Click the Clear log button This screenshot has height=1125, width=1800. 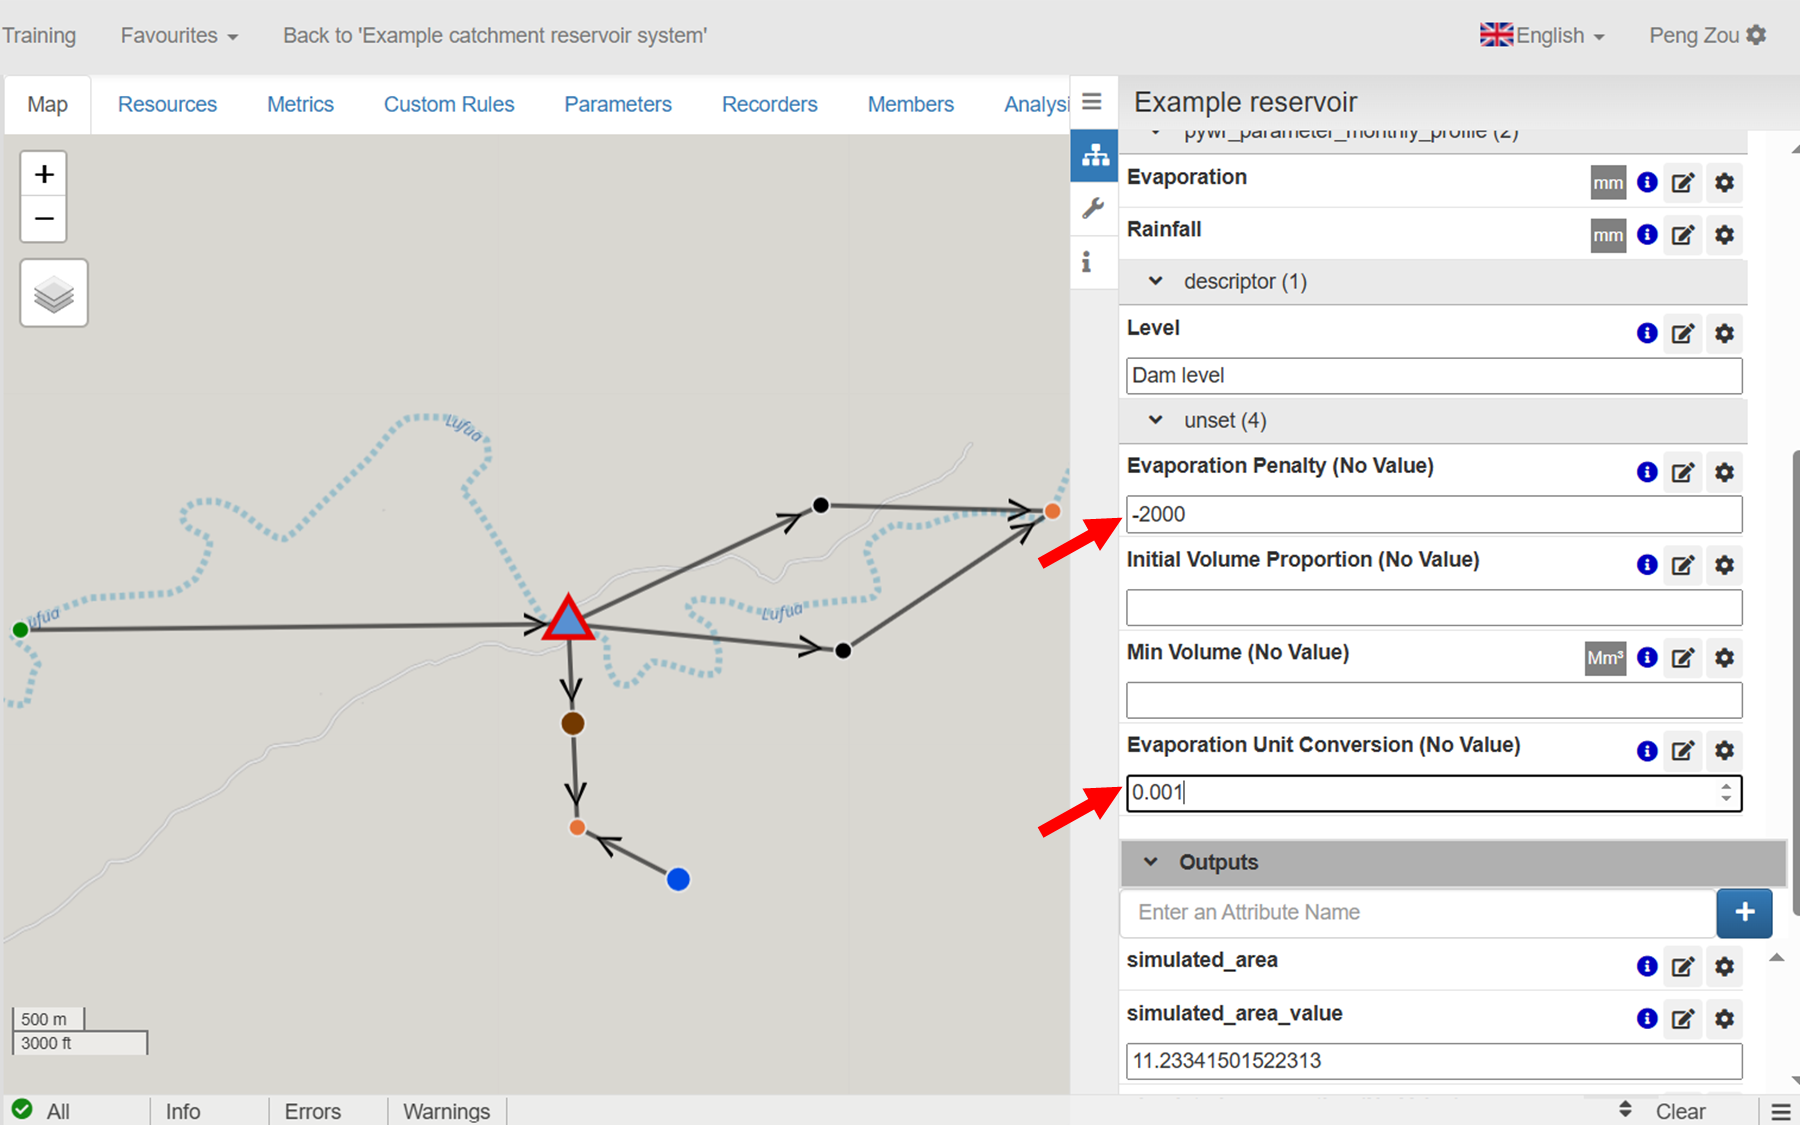click(x=1679, y=1111)
